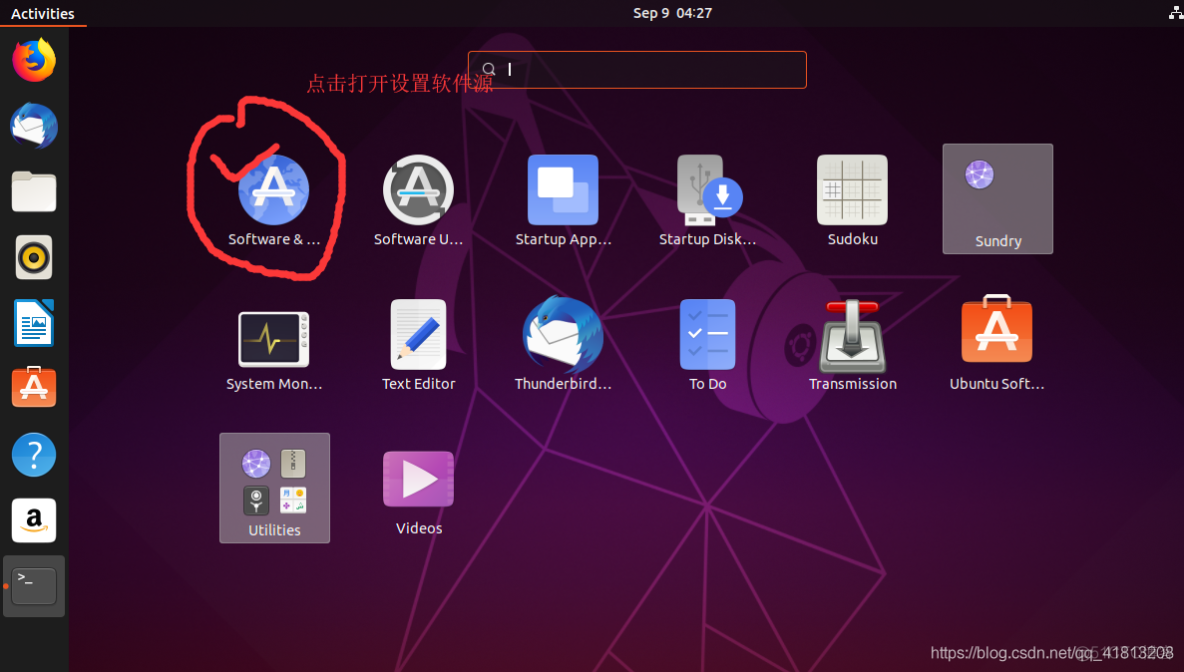Launch Software Updater
1184x672 pixels.
click(x=418, y=190)
